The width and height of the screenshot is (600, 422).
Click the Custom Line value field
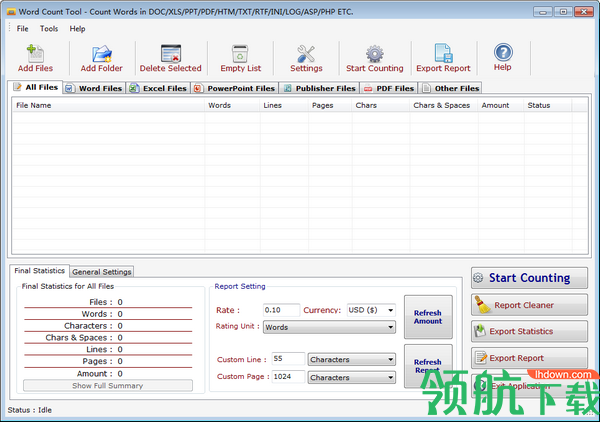click(x=288, y=359)
